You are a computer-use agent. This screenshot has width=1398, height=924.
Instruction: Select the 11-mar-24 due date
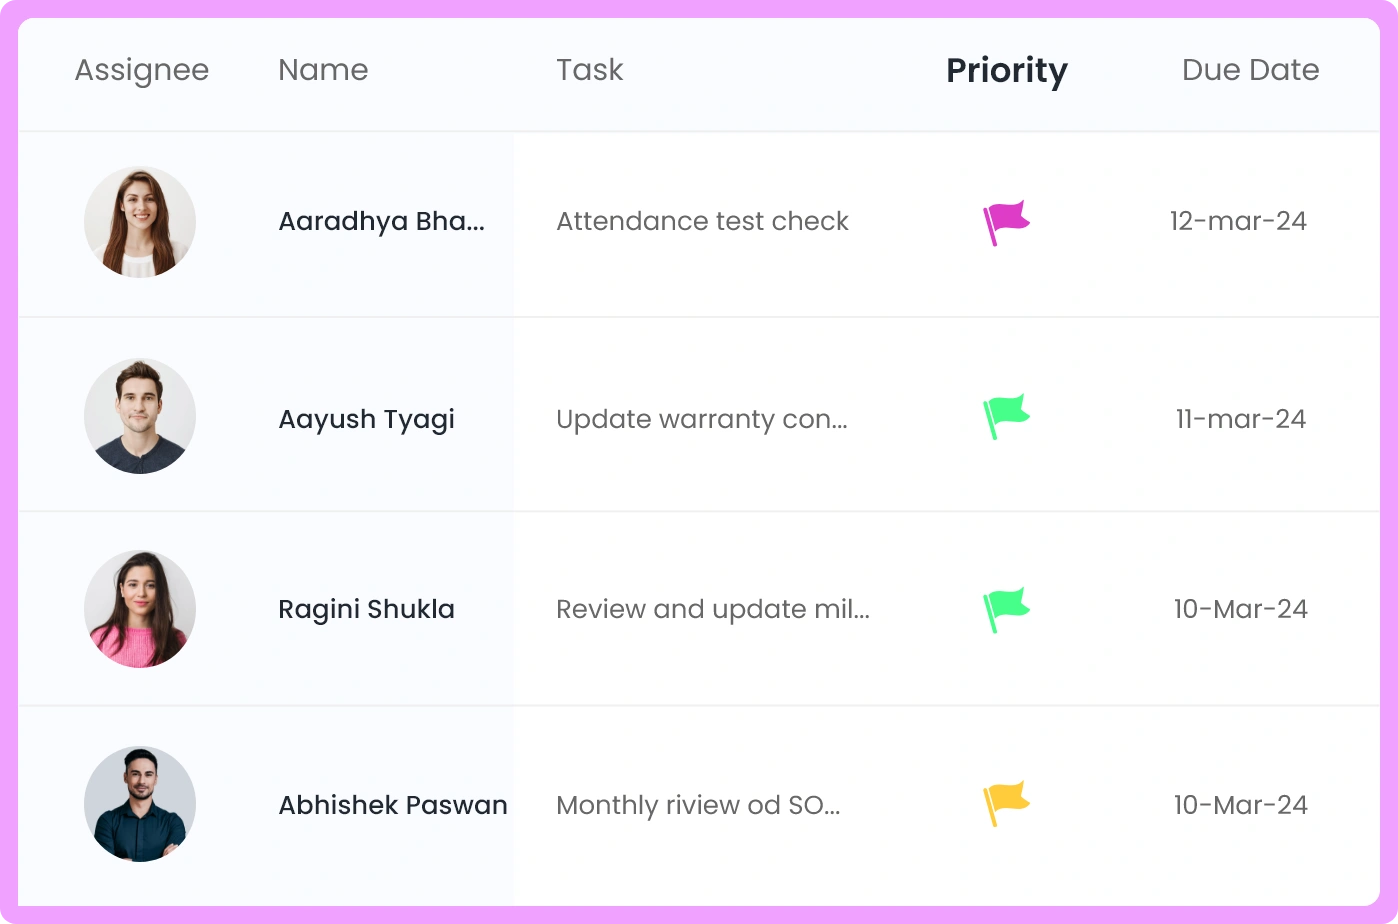tap(1240, 419)
